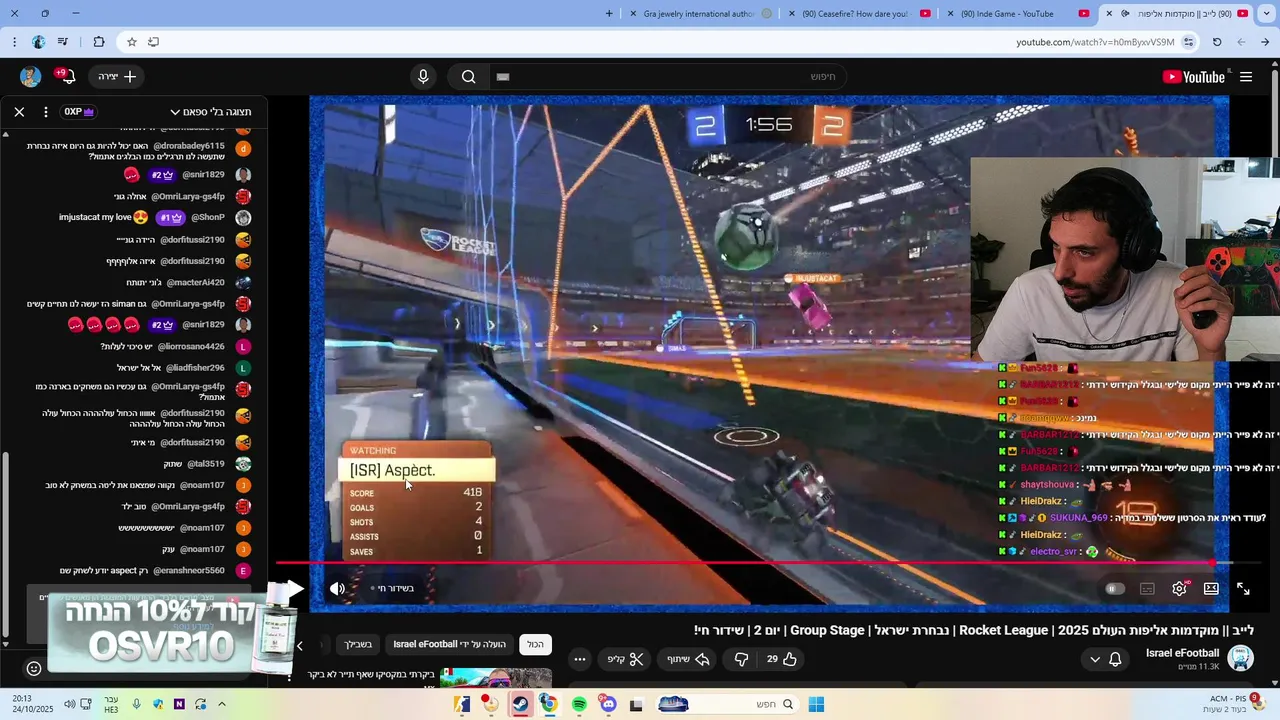Open chat user @dorabadey6115 avatar

pos(243,149)
